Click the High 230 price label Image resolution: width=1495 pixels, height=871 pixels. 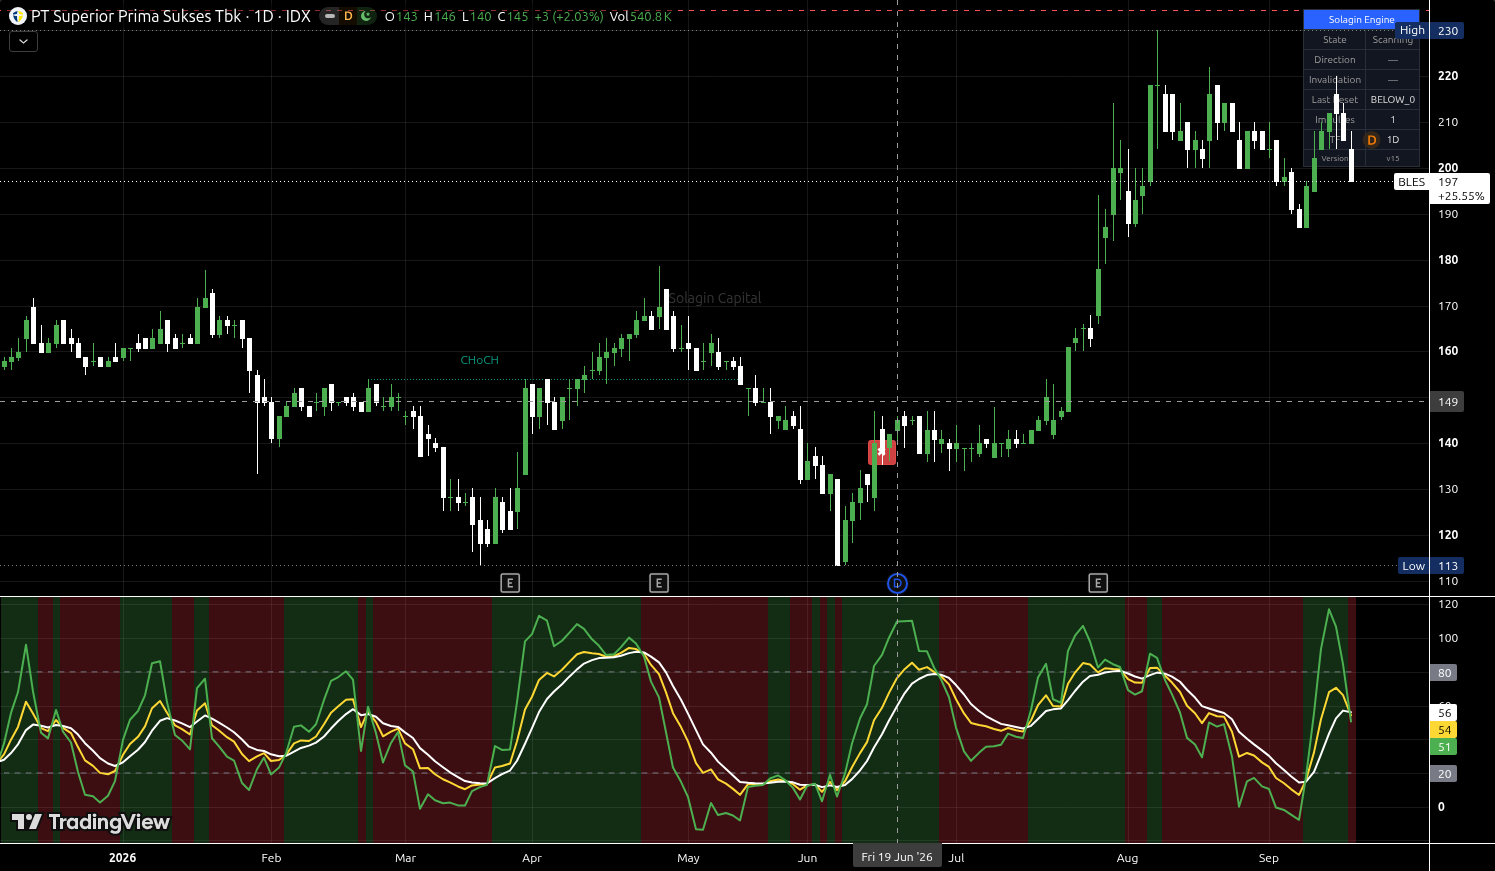pos(1429,31)
